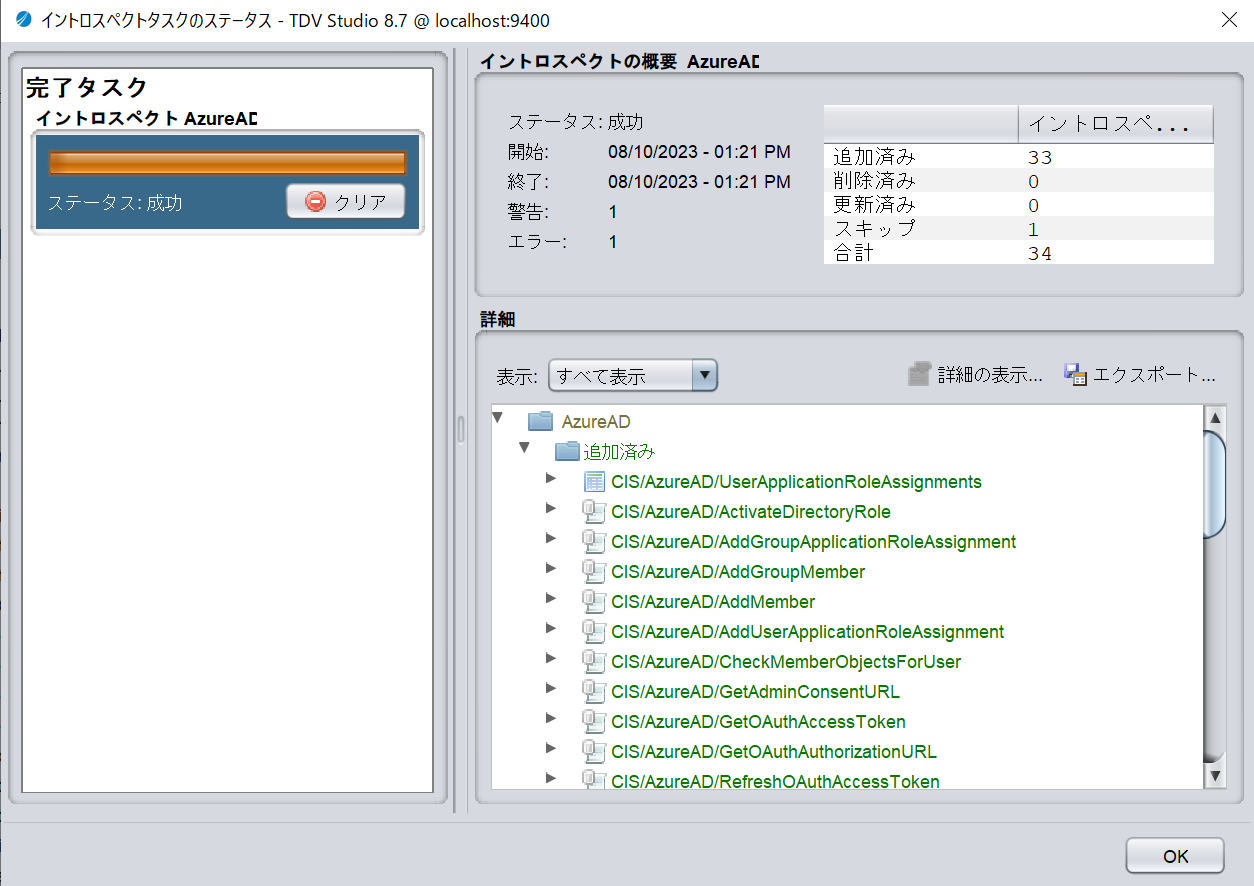Screen dimensions: 1254x886
Task: Expand the RefreshOAuthAccessToken node
Action: click(551, 778)
